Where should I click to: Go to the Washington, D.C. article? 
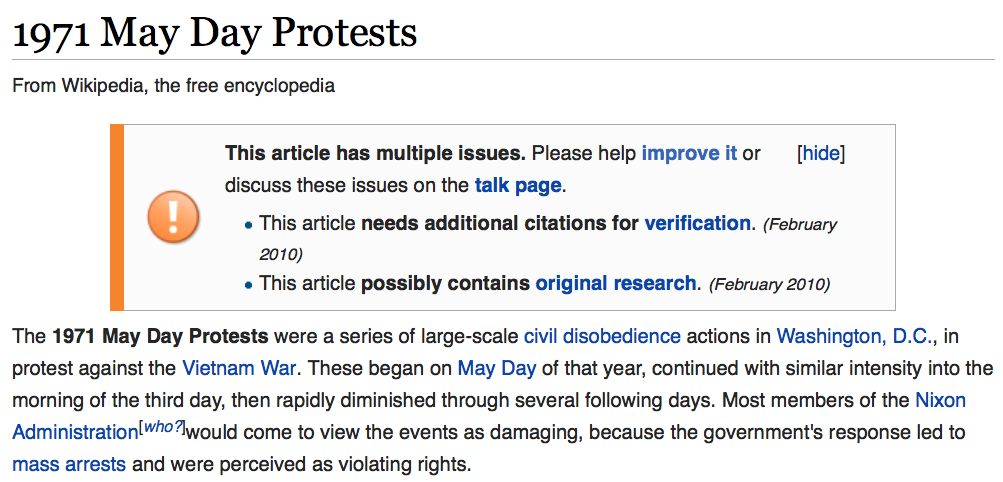(x=855, y=336)
